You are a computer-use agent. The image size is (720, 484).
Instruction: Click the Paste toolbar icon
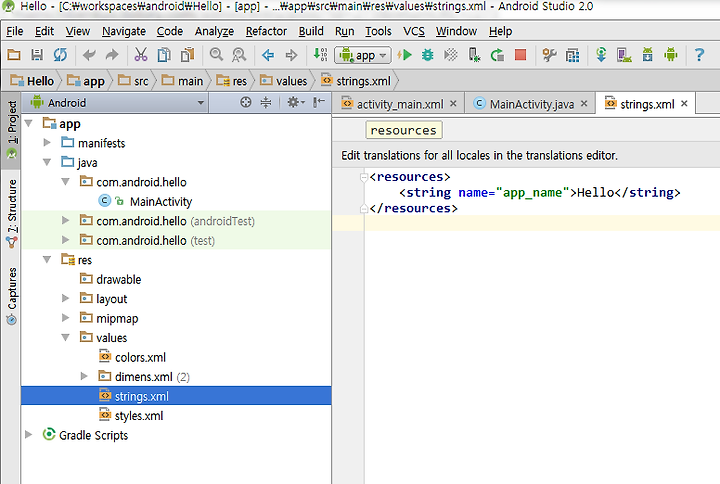(x=187, y=55)
